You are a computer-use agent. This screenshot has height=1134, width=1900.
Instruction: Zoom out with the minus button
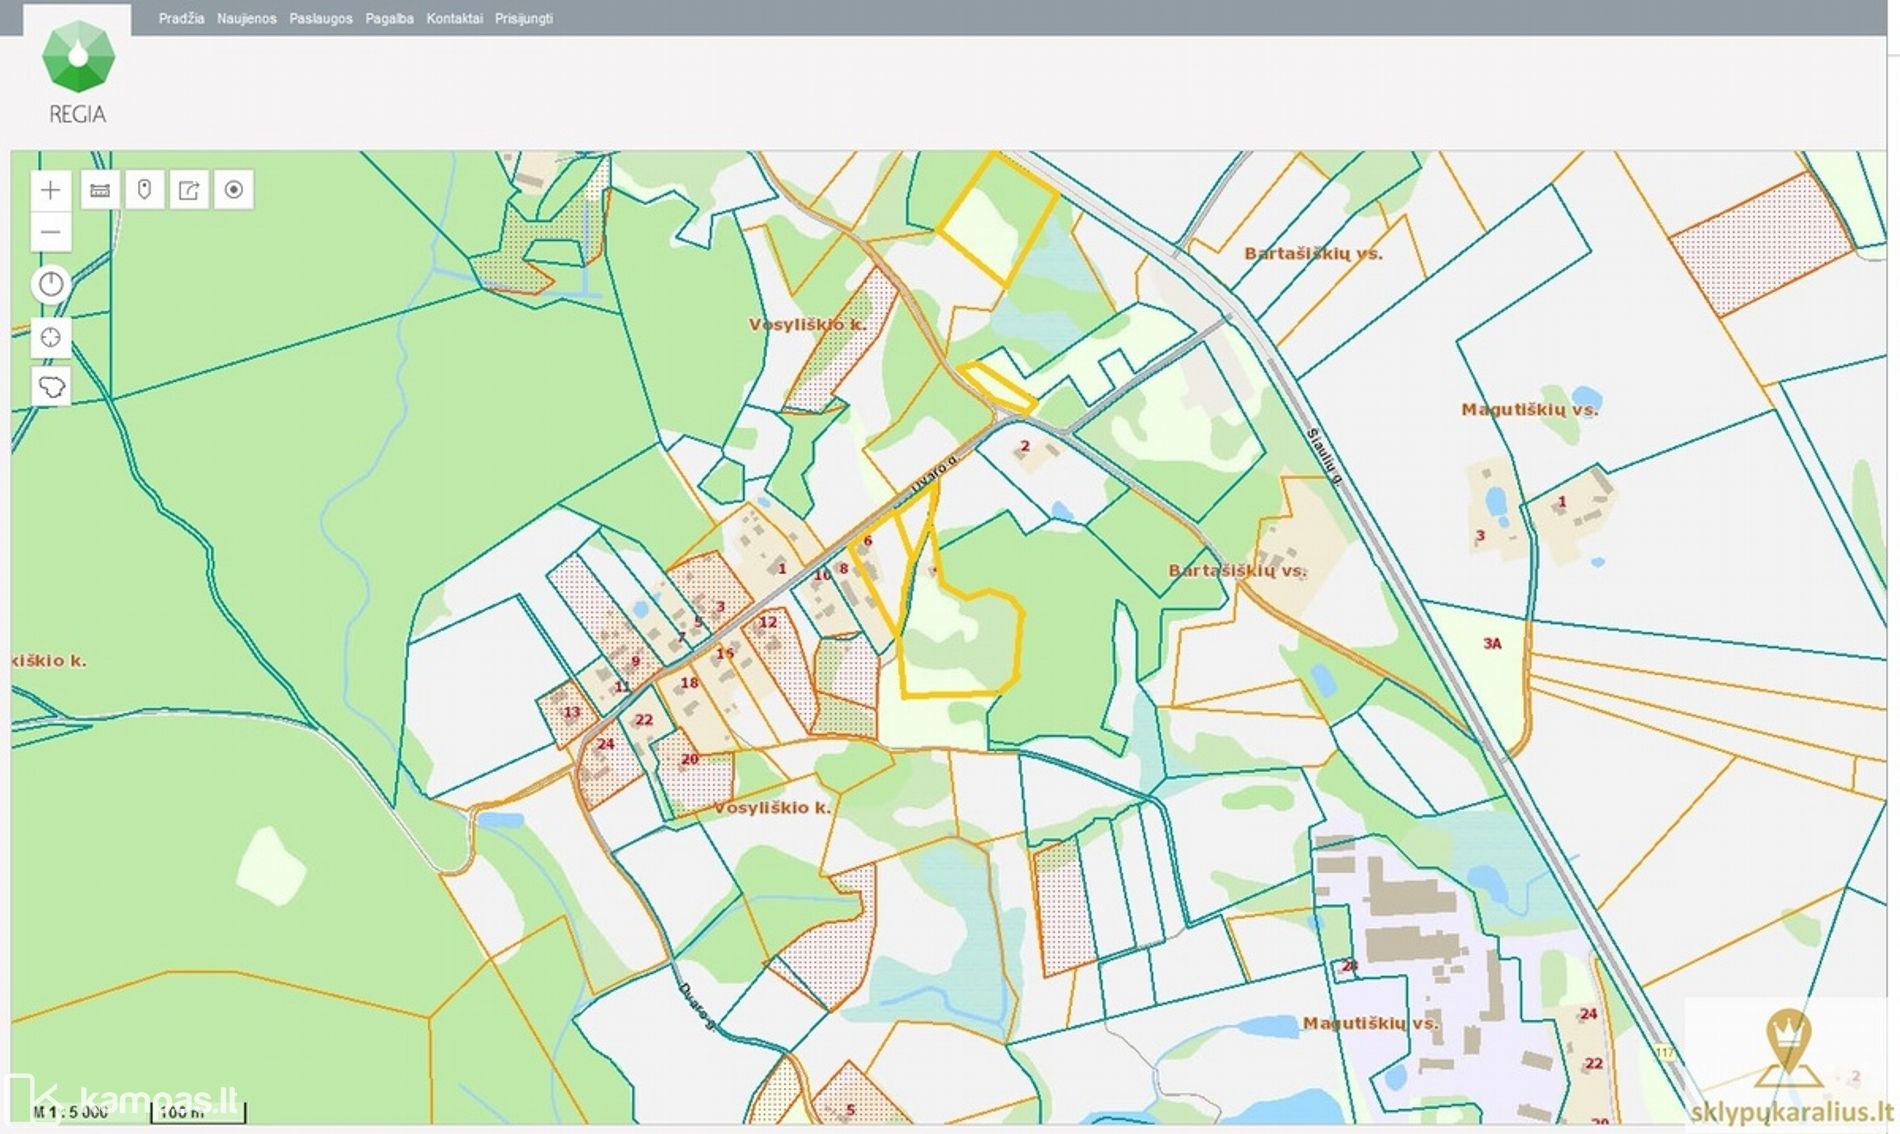(x=50, y=232)
